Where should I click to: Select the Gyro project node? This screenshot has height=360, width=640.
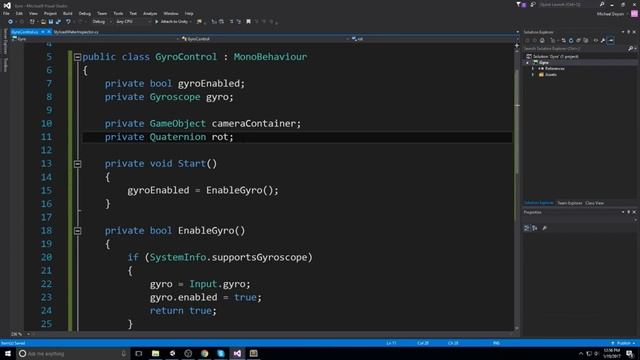pyautogui.click(x=544, y=62)
